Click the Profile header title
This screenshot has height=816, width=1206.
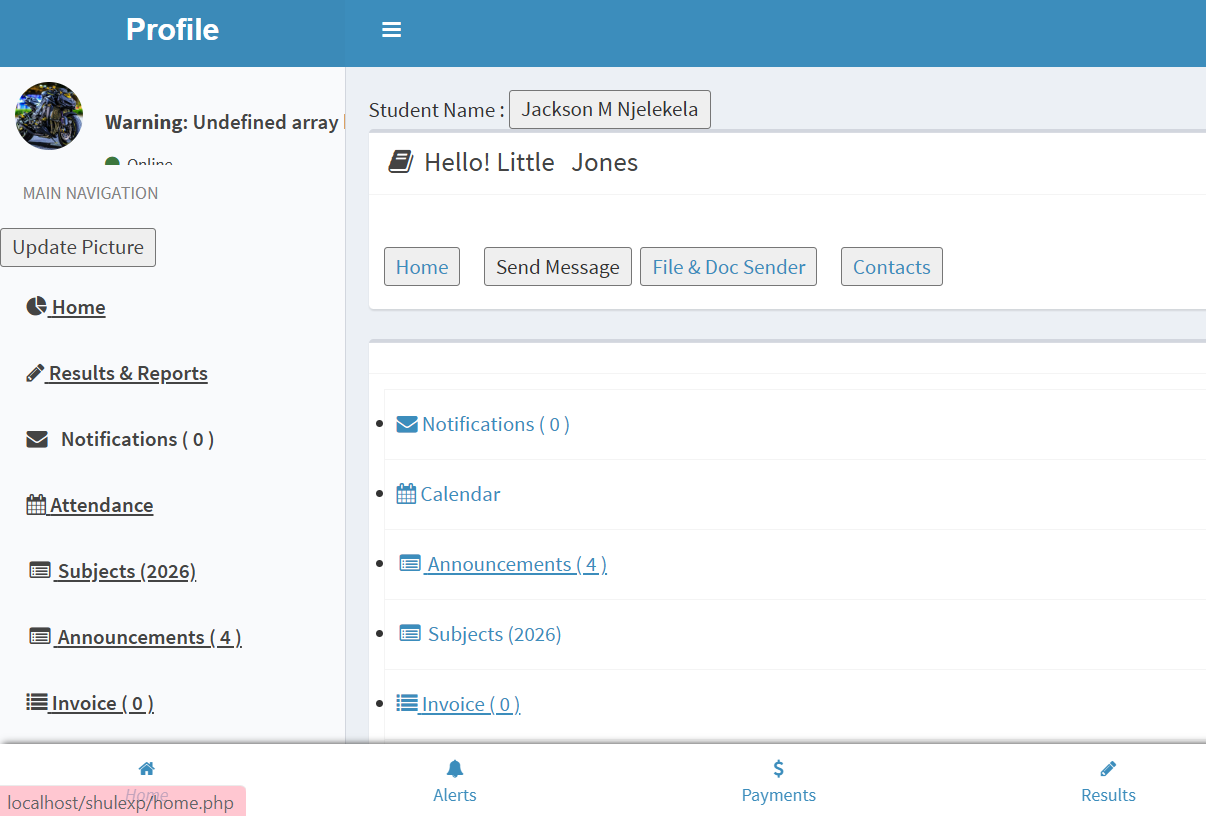point(172,30)
